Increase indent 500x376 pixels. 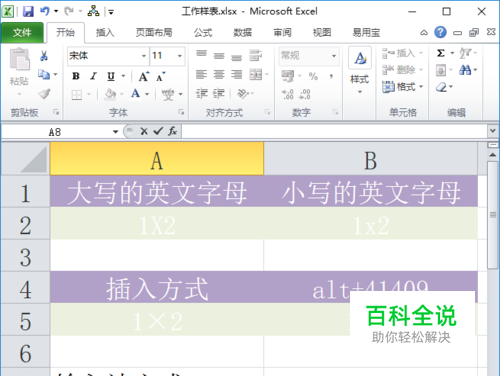219,94
